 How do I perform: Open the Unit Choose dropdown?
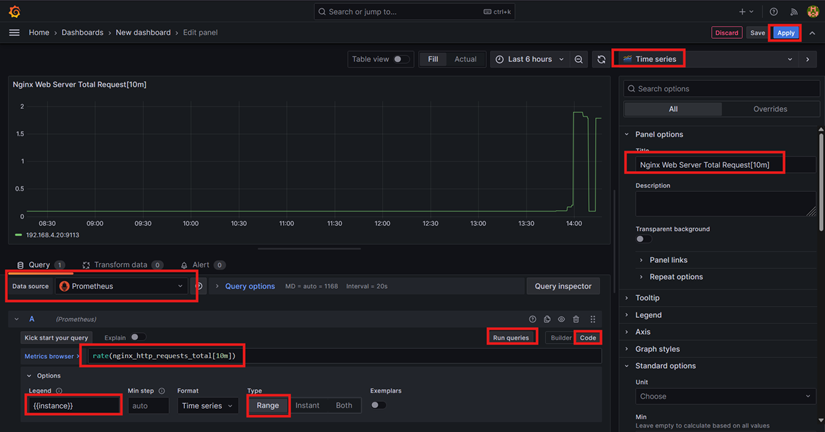pyautogui.click(x=726, y=396)
